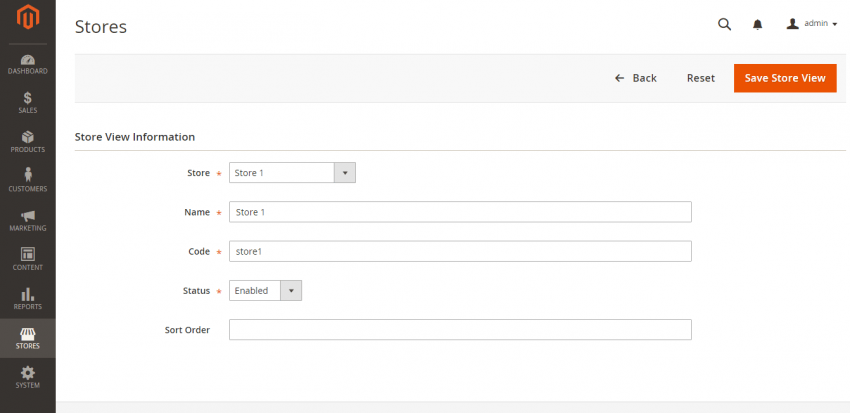Click the Code field label
Screen dimensions: 850x413
[x=199, y=251]
